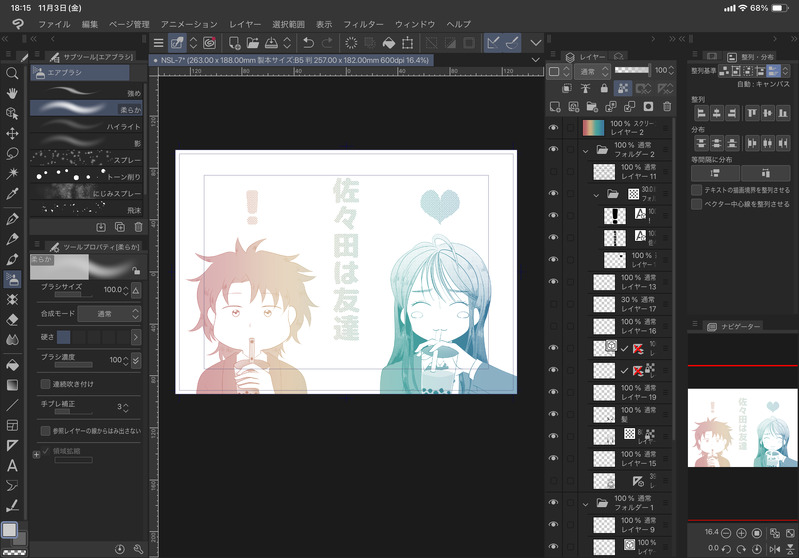This screenshot has width=799, height=558.
Task: Select the Lasso selection tool
Action: click(12, 153)
